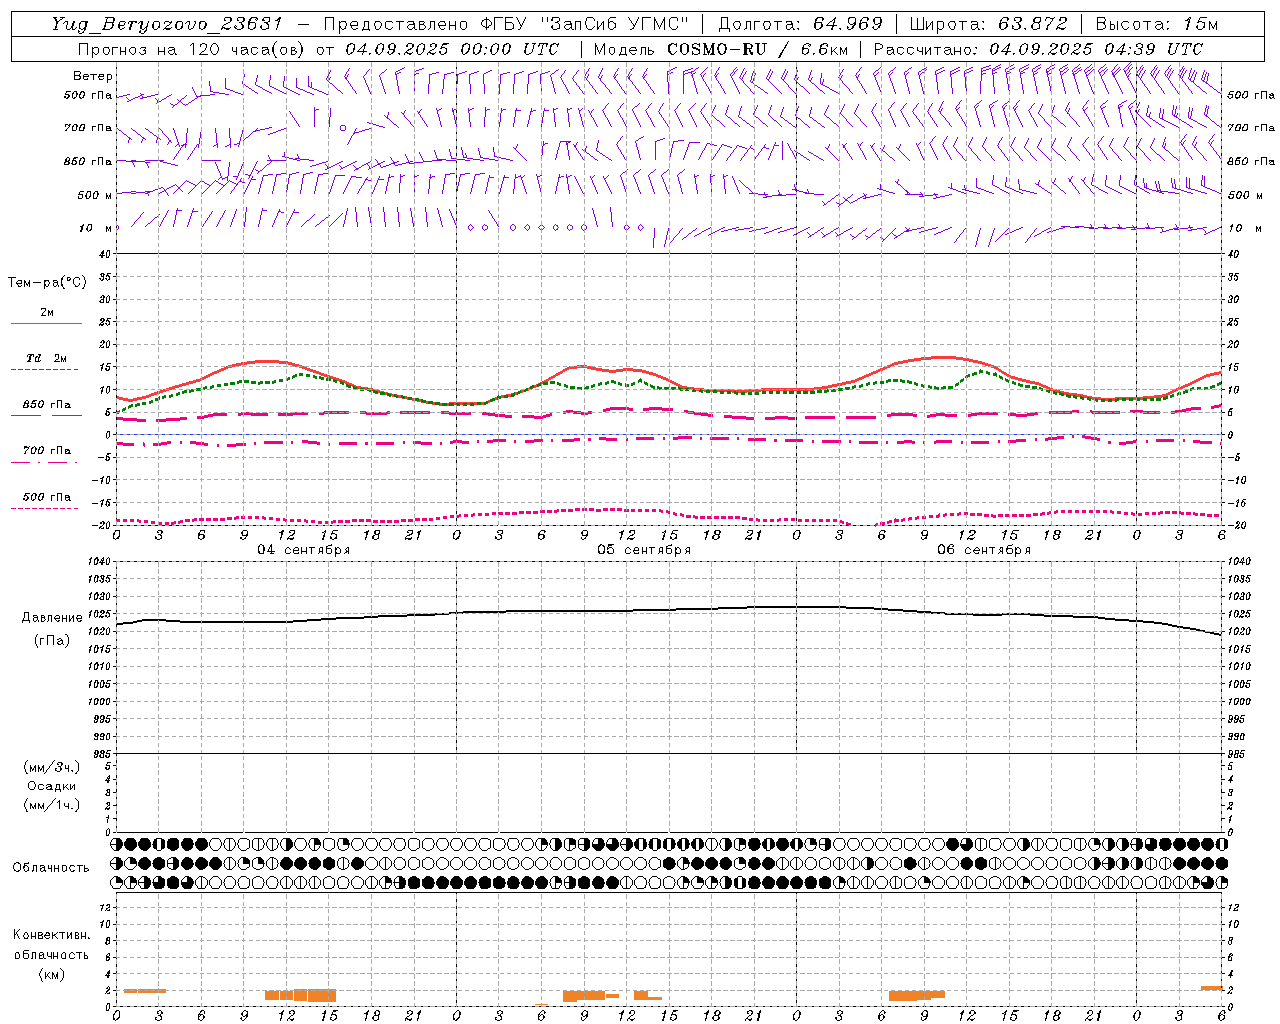The width and height of the screenshot is (1280, 1024).
Task: Click the green dashed Td 2м legend line
Action: pos(44,369)
